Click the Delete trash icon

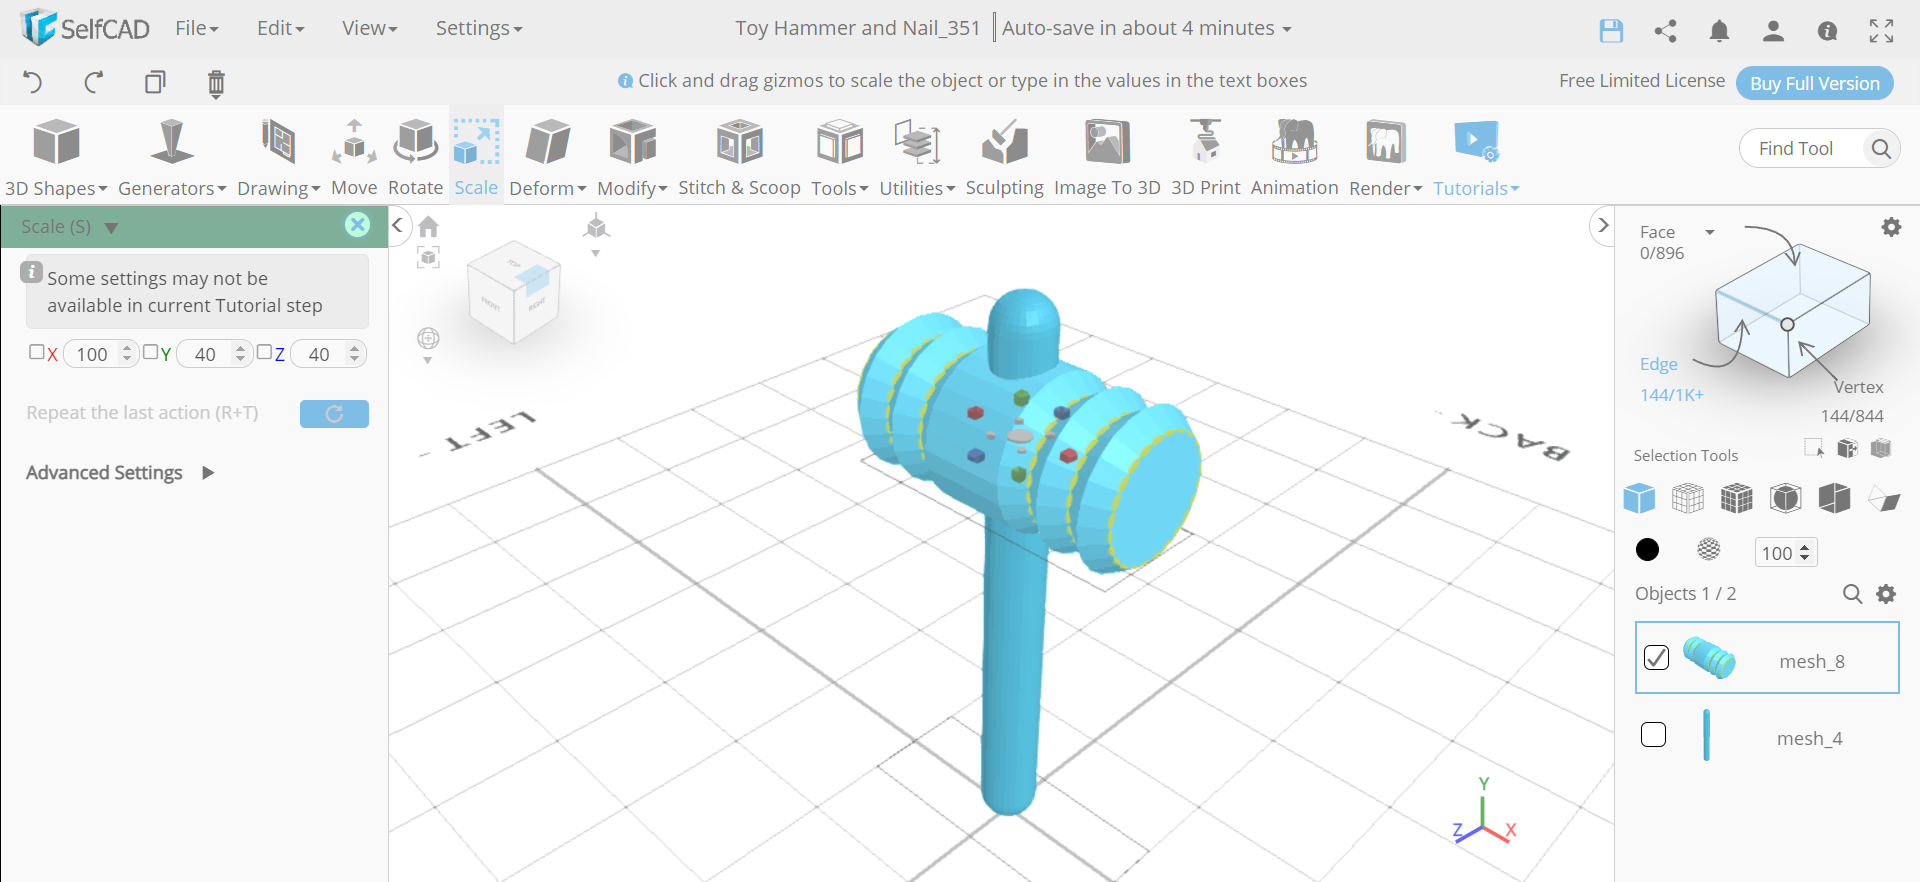tap(216, 83)
